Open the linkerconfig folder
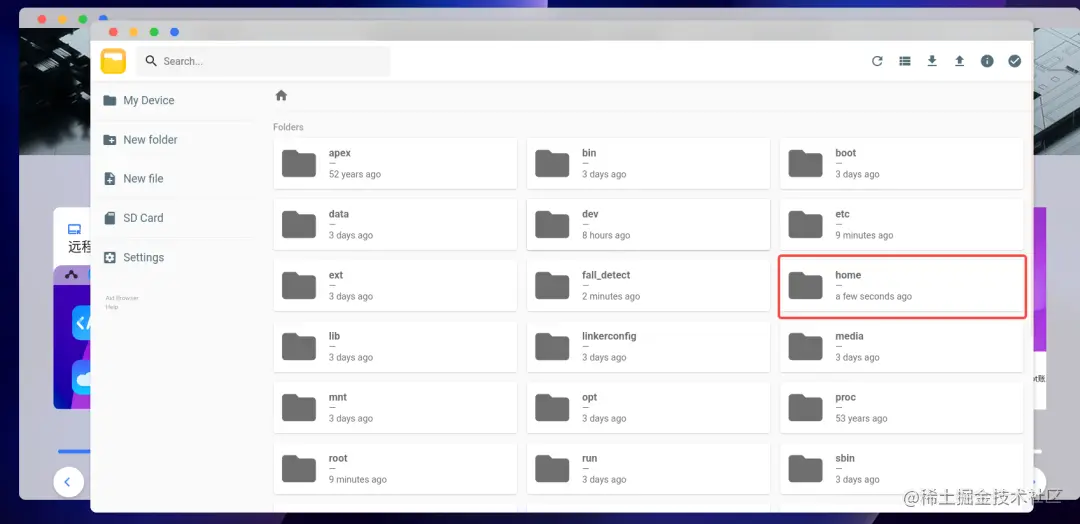 click(x=648, y=347)
